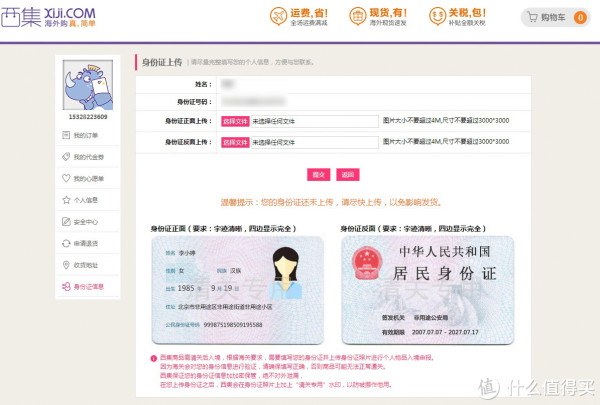Image resolution: width=600 pixels, height=405 pixels.
Task: Click the orange cart count badge 0
Action: tap(580, 18)
